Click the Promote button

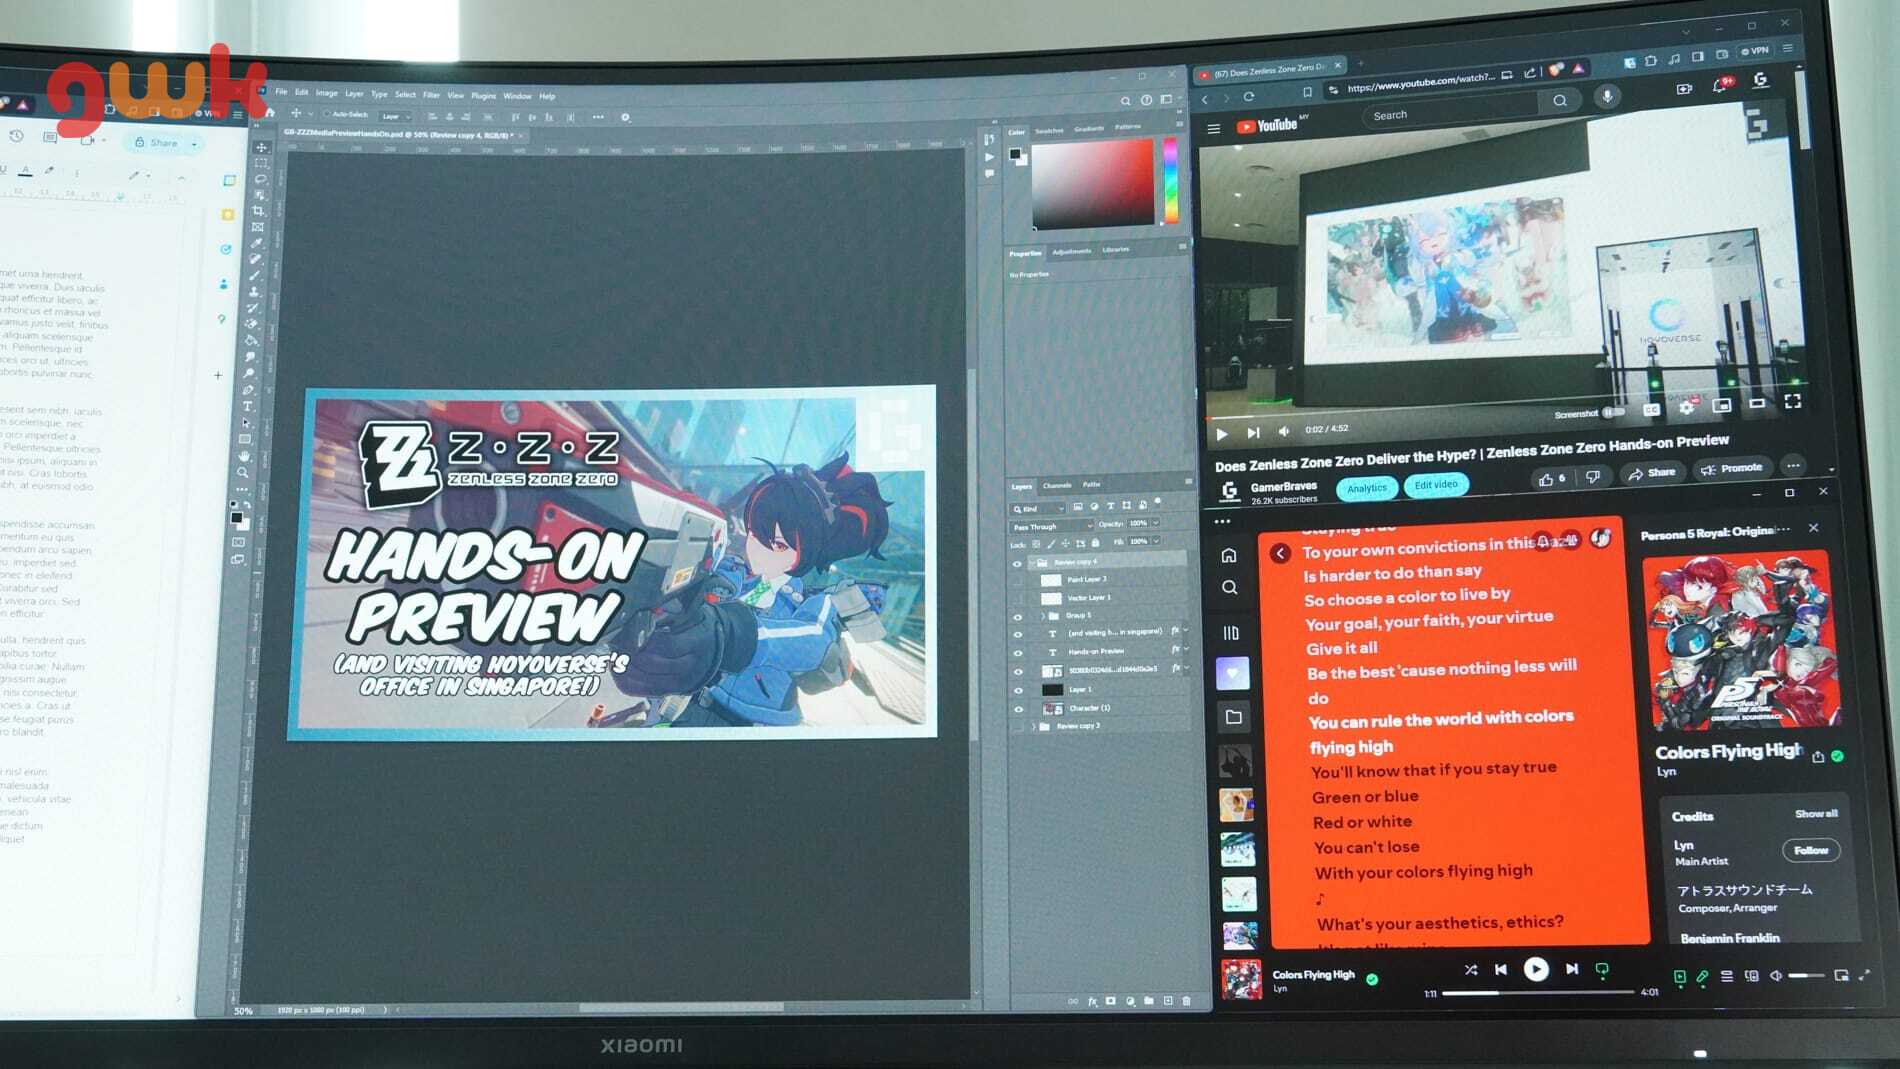[x=1732, y=468]
